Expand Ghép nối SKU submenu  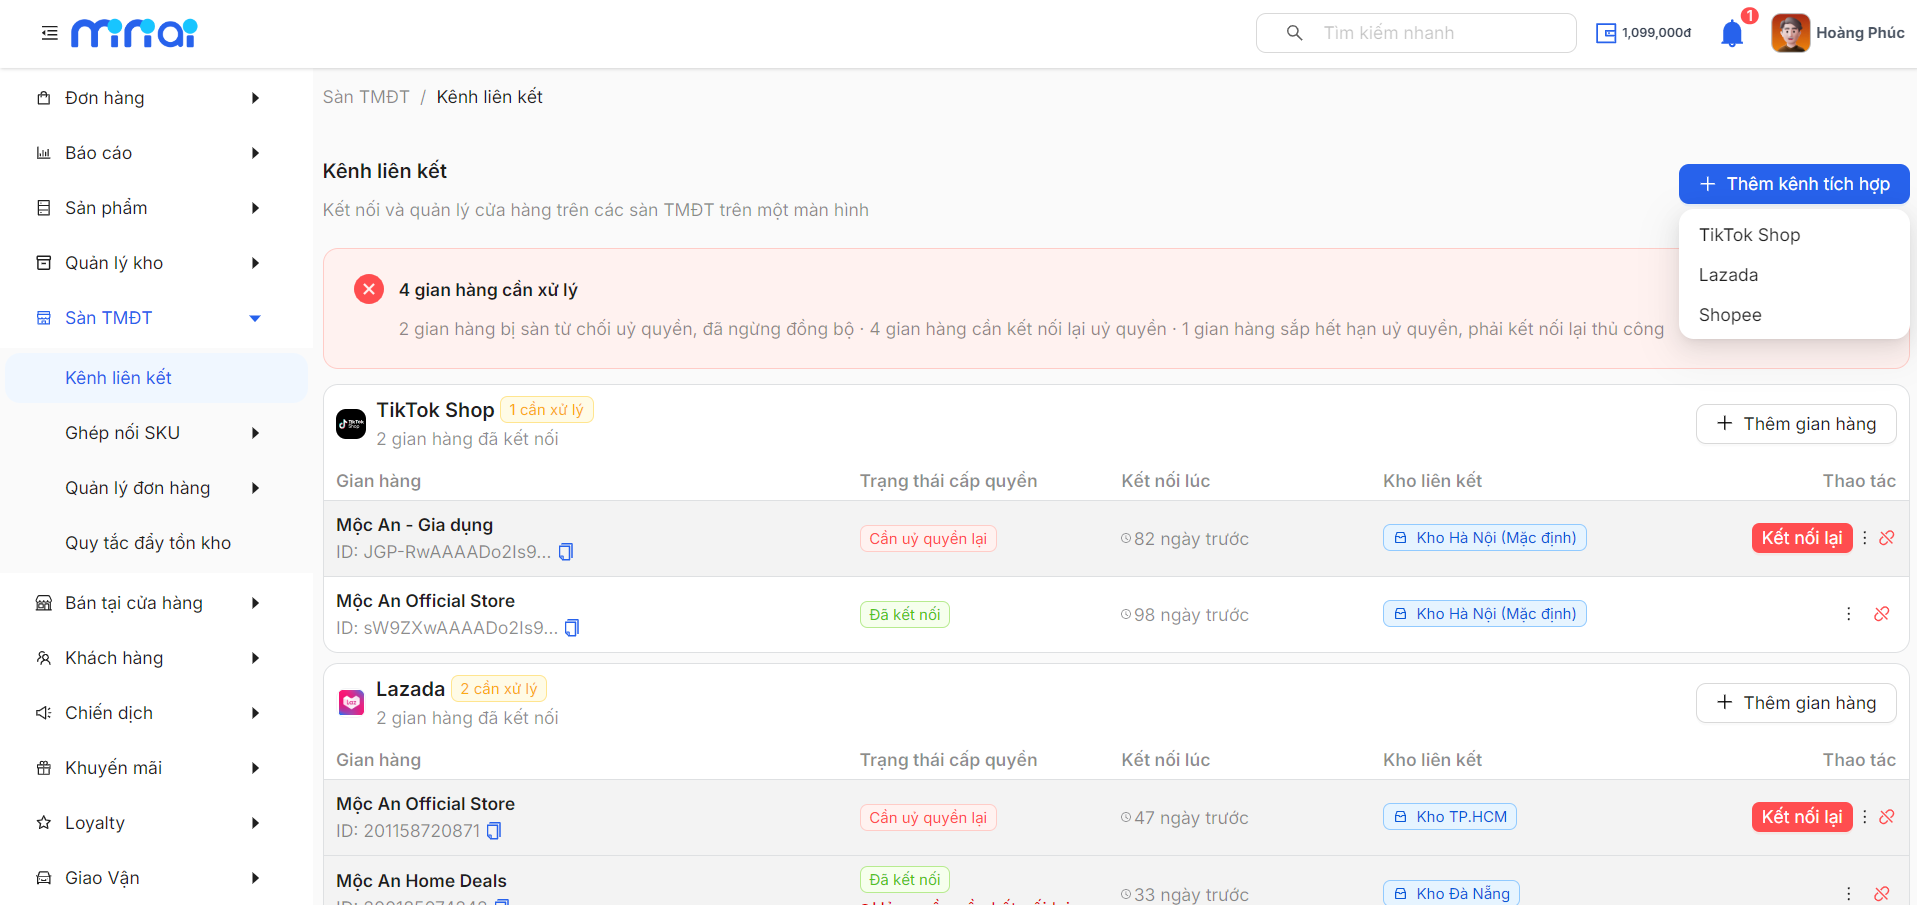click(255, 433)
